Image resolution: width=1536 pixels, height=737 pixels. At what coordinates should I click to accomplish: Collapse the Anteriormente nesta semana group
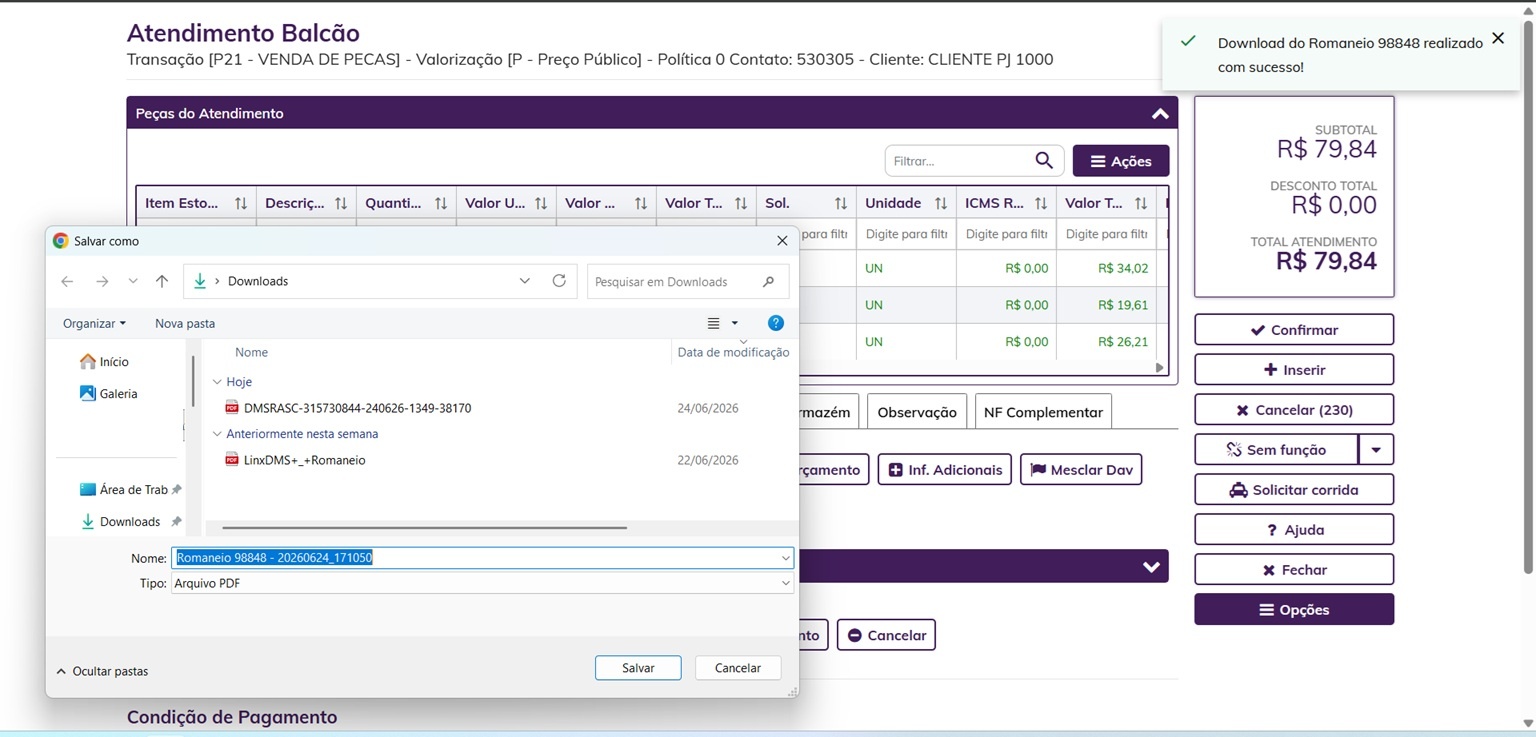tap(216, 434)
